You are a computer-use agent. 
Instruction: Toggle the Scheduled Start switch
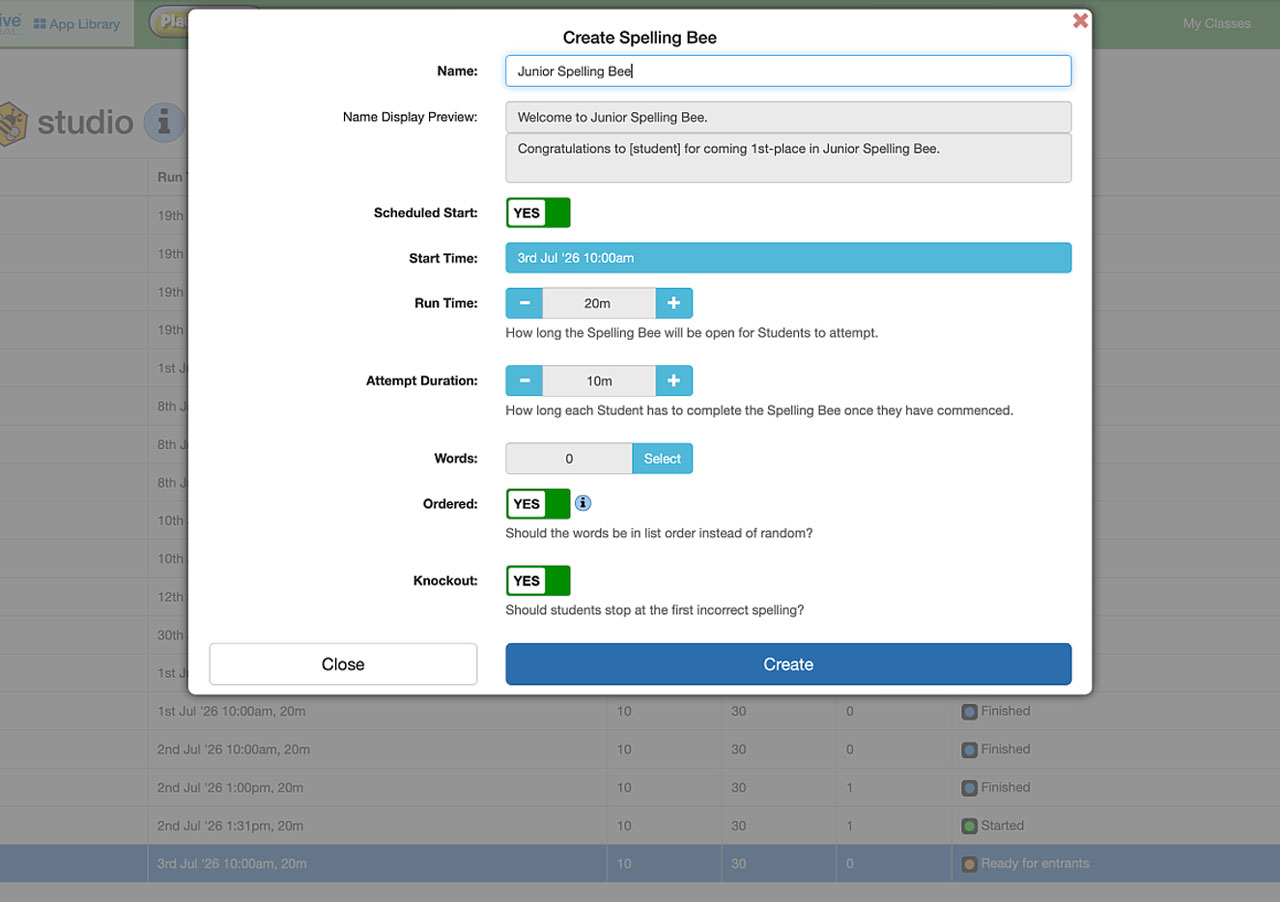pyautogui.click(x=538, y=213)
